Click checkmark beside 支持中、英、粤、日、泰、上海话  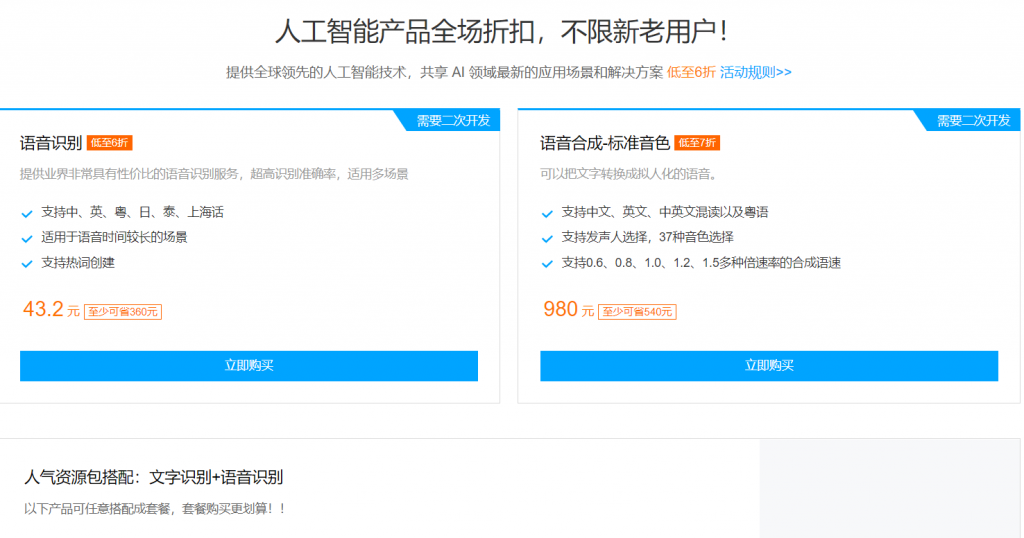pos(27,214)
